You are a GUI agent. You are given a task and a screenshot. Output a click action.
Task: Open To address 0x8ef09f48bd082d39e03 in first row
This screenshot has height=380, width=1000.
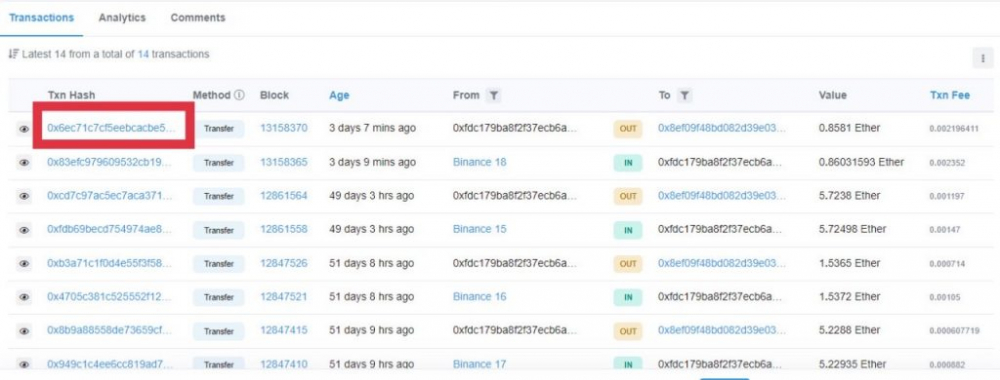point(722,128)
